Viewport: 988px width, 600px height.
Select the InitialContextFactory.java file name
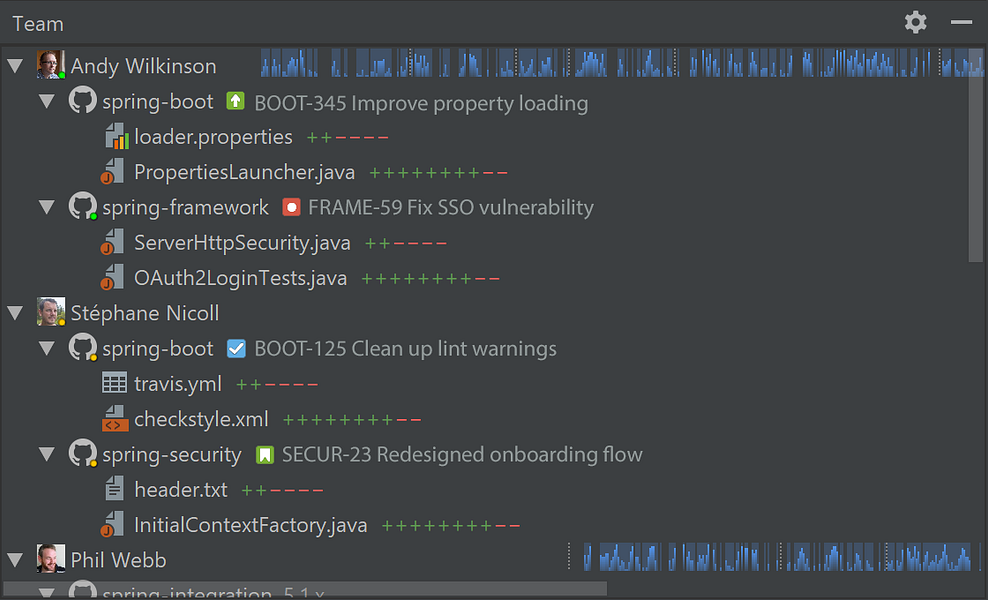pos(250,525)
